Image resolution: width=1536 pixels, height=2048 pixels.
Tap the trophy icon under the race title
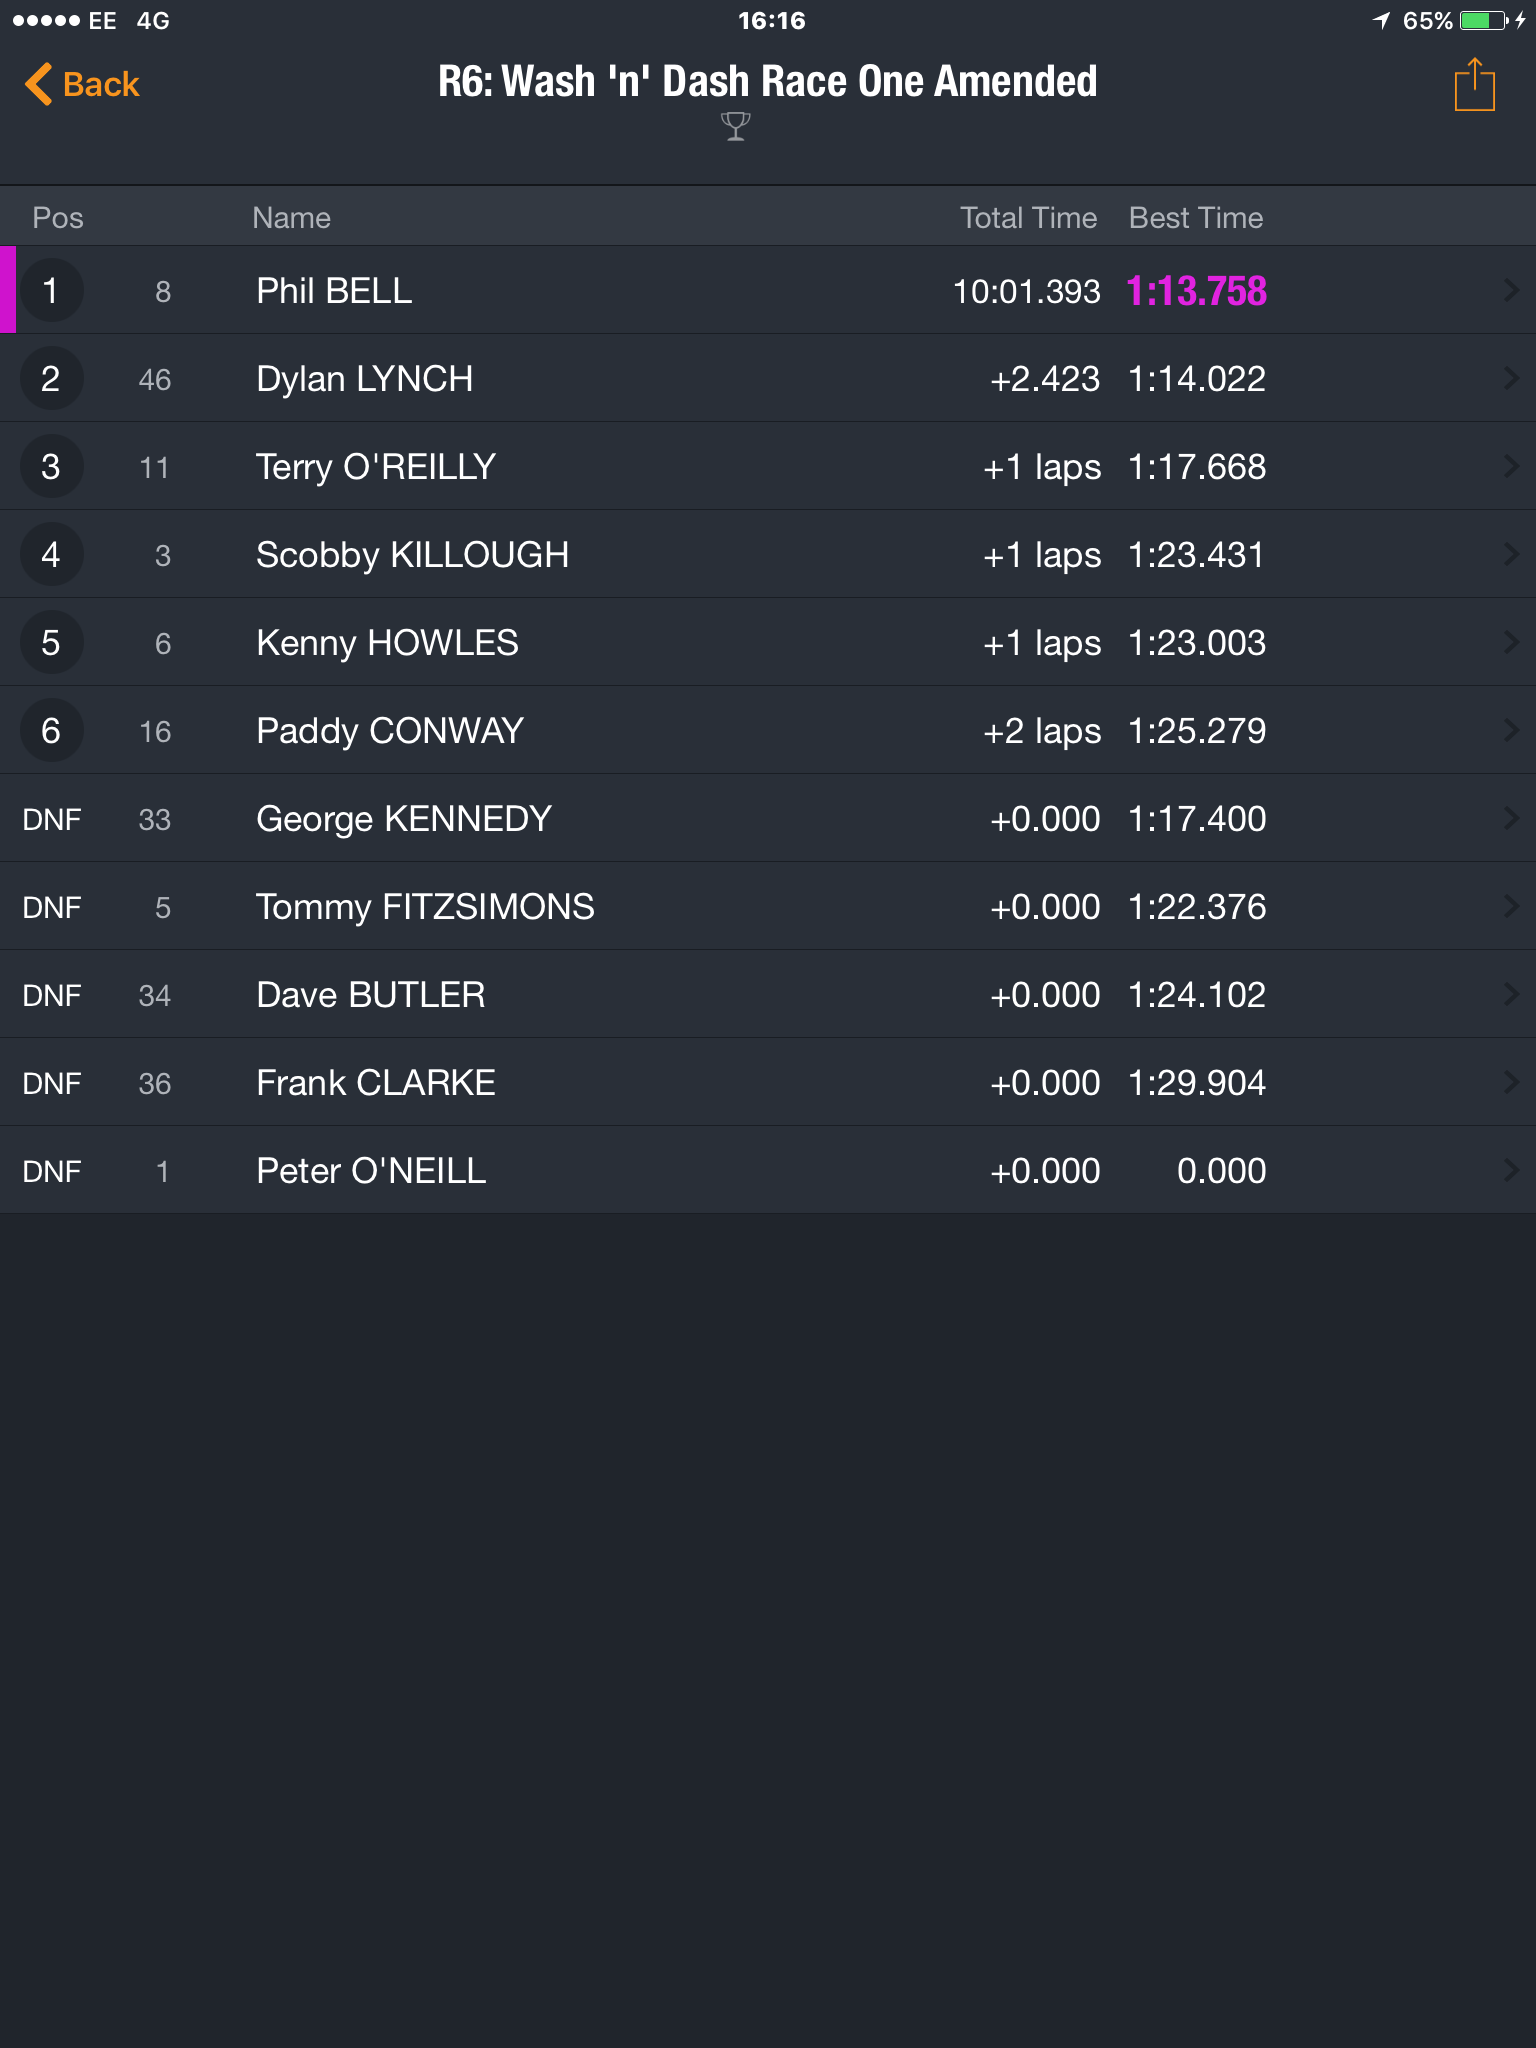[735, 126]
